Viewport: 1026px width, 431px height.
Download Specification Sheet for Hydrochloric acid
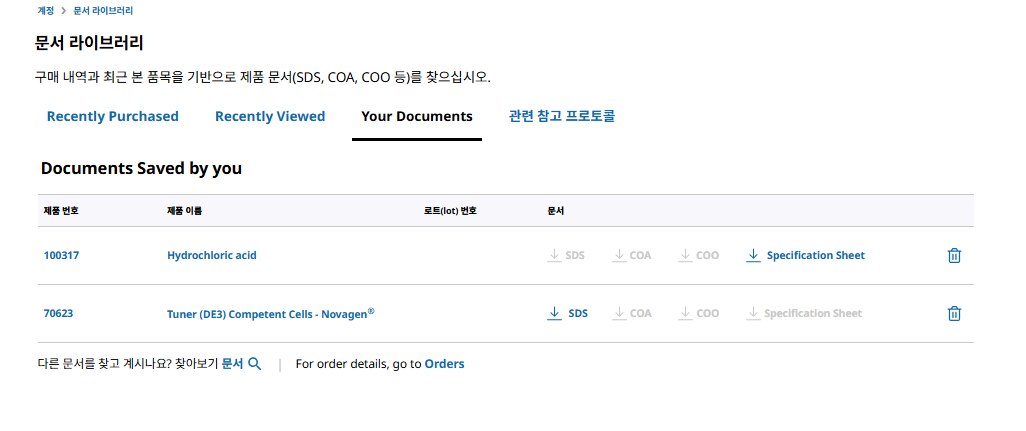point(805,255)
